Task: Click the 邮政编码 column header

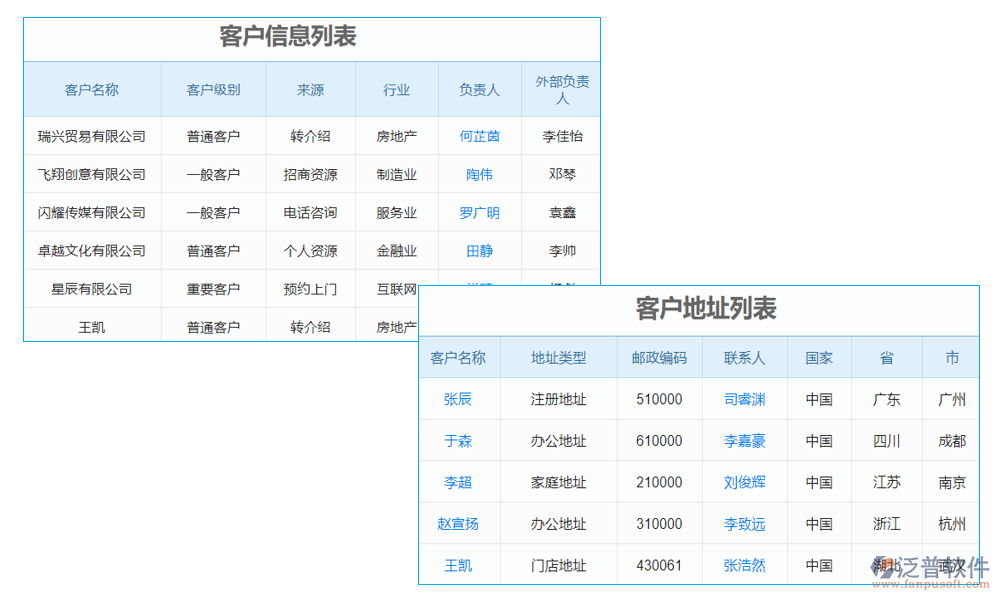Action: tap(660, 357)
